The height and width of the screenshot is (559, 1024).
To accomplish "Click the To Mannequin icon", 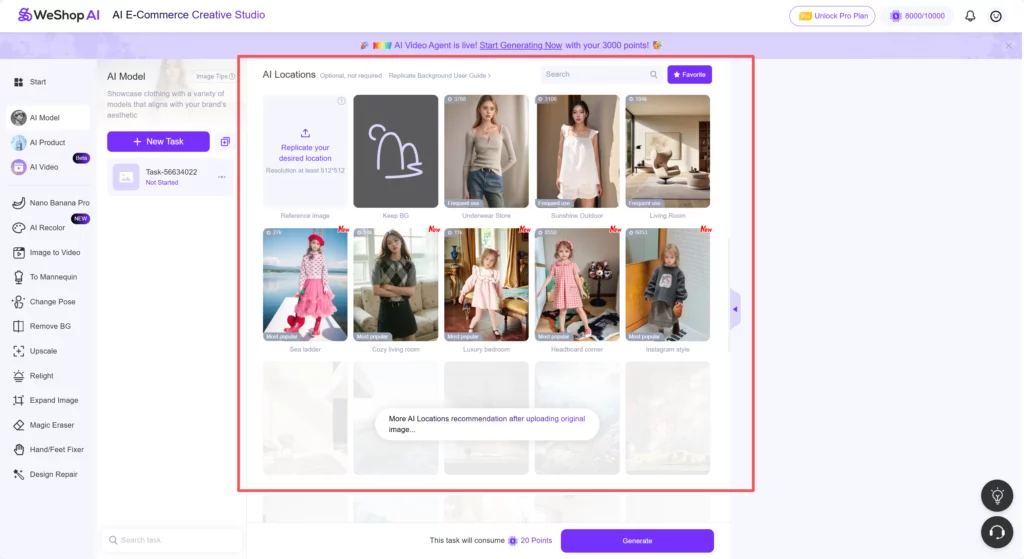I will tap(18, 277).
